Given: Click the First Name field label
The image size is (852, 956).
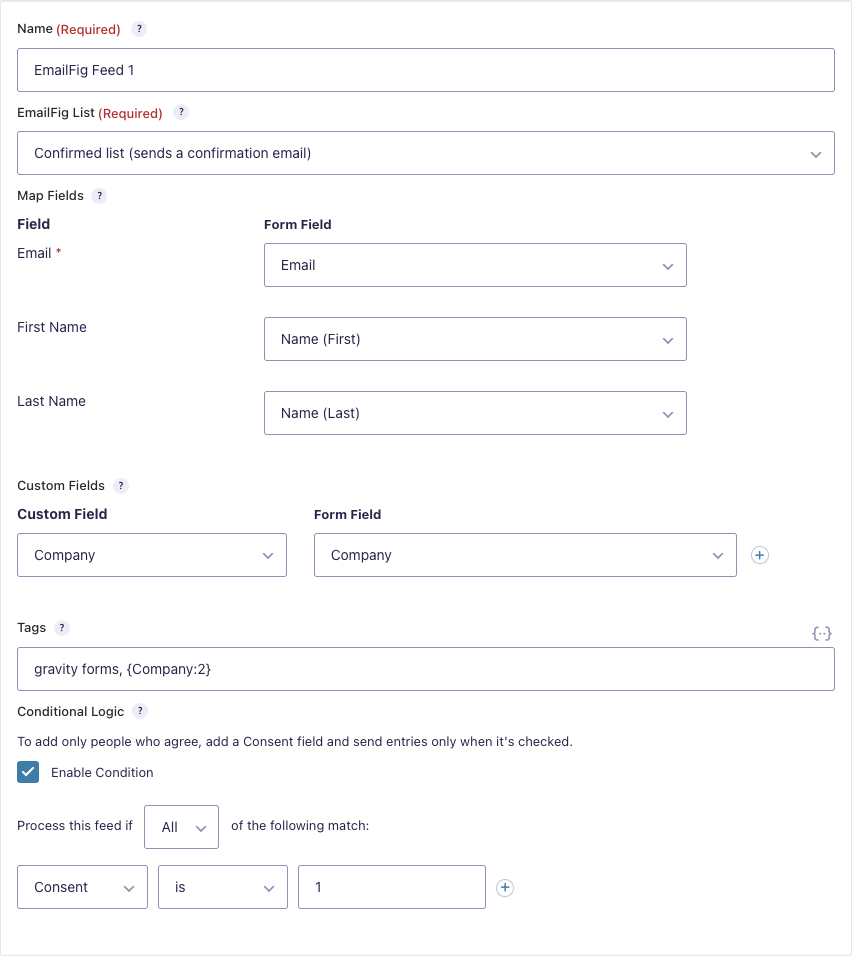Looking at the screenshot, I should [x=52, y=327].
